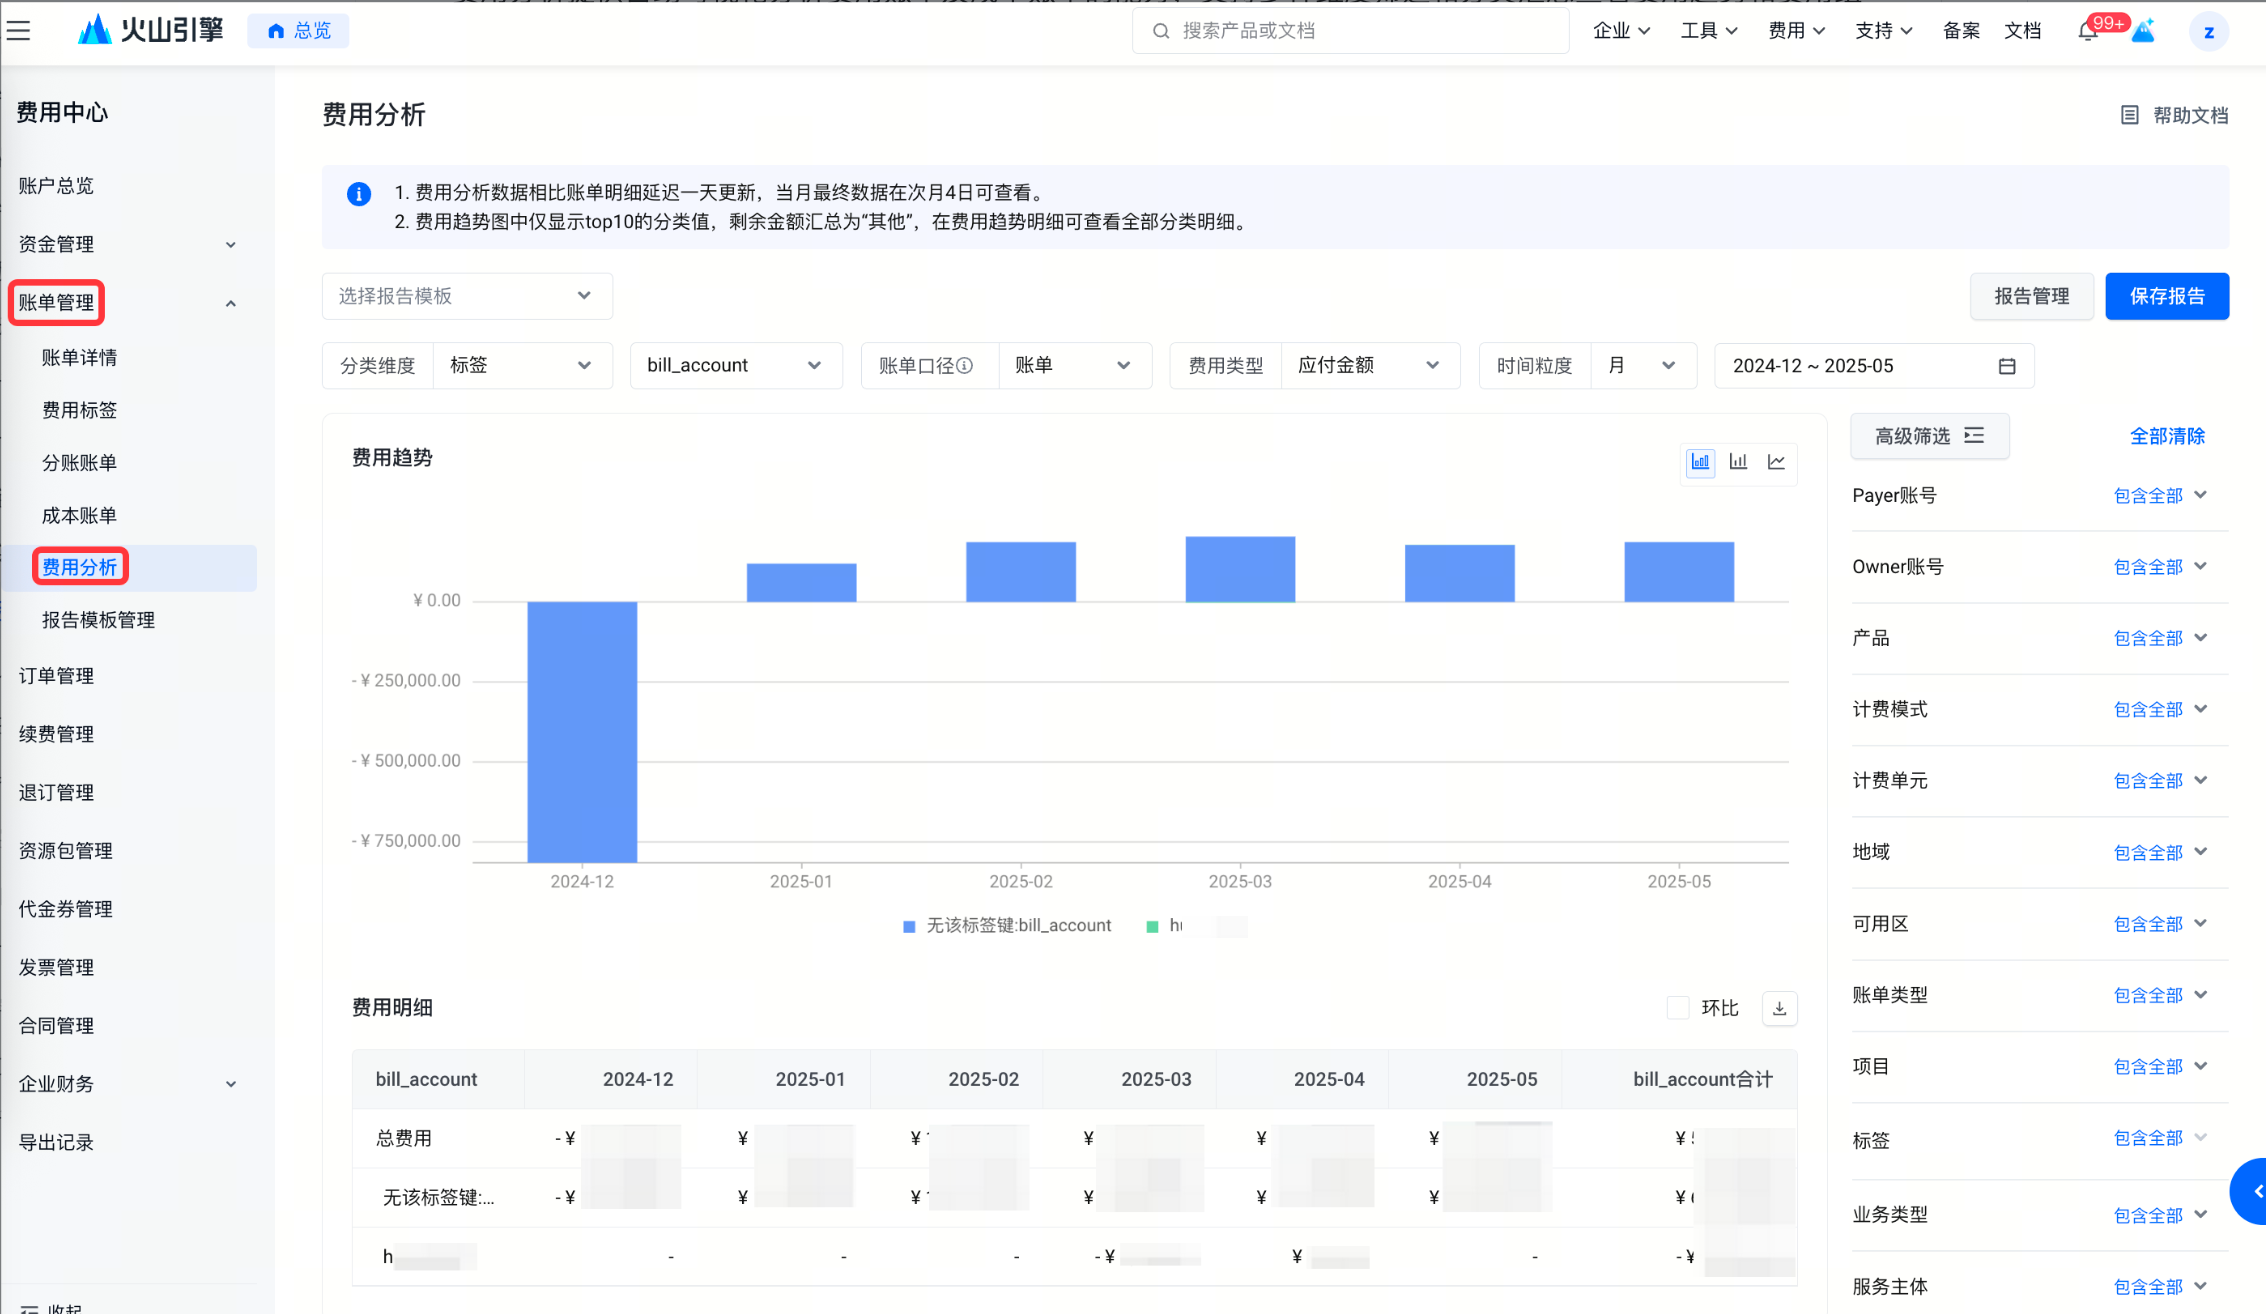
Task: Switch to line chart view
Action: pos(1776,462)
